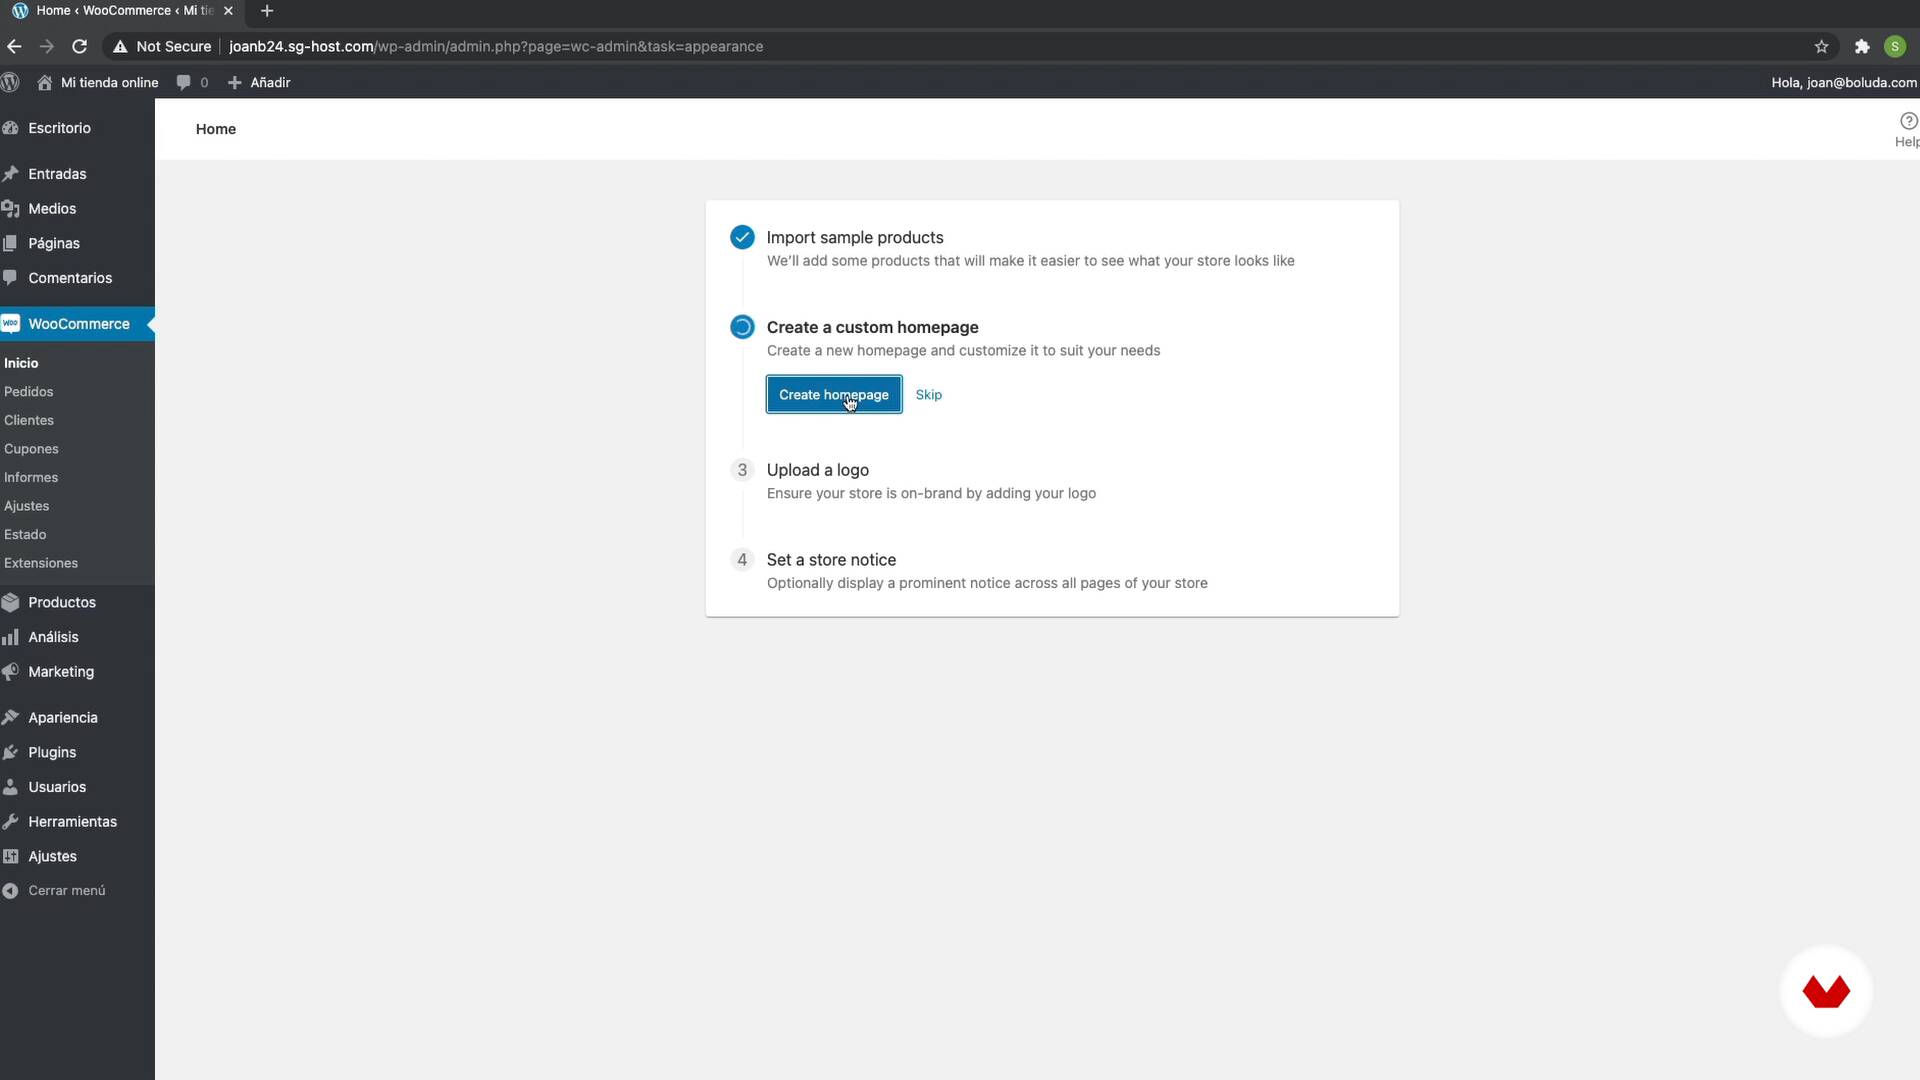Select the Import sample products step title
The height and width of the screenshot is (1080, 1920).
tap(855, 237)
